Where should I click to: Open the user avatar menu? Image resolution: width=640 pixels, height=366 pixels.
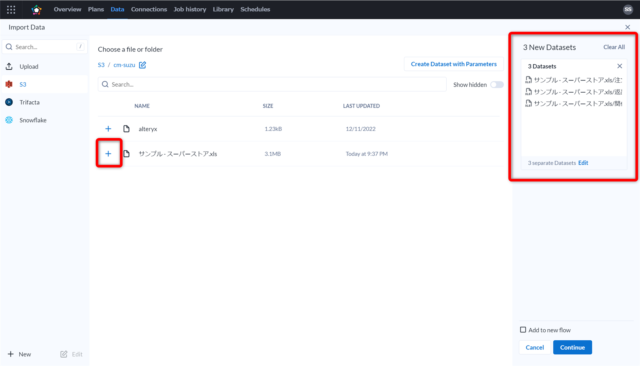(x=628, y=9)
